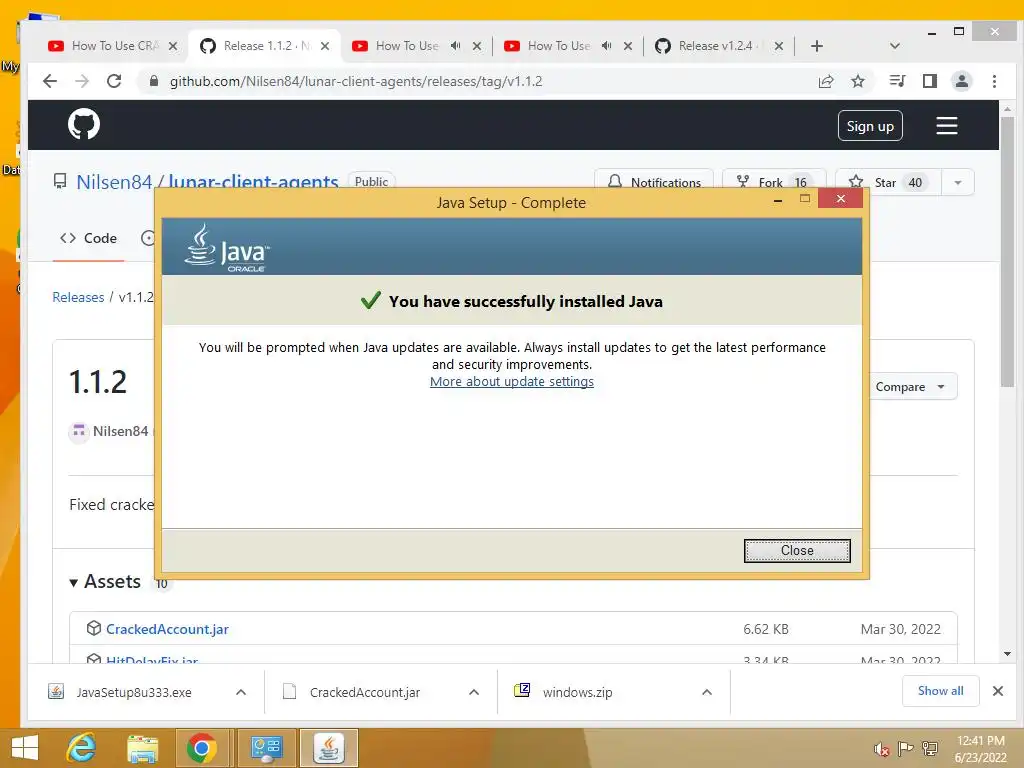Open the Compare dropdown
Viewport: 1024px width, 768px height.
[912, 387]
